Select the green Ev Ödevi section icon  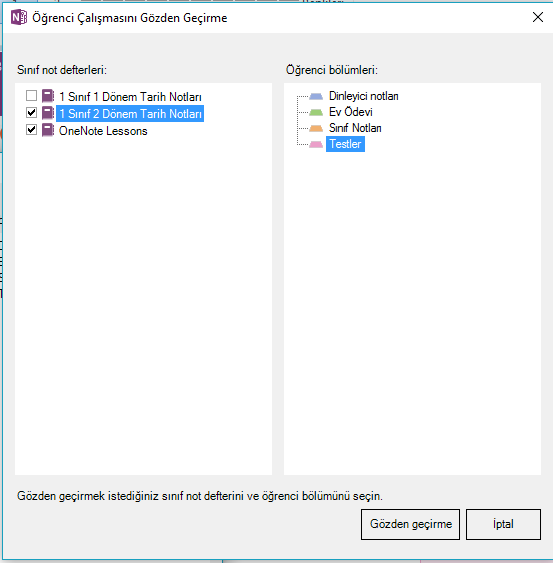point(316,112)
